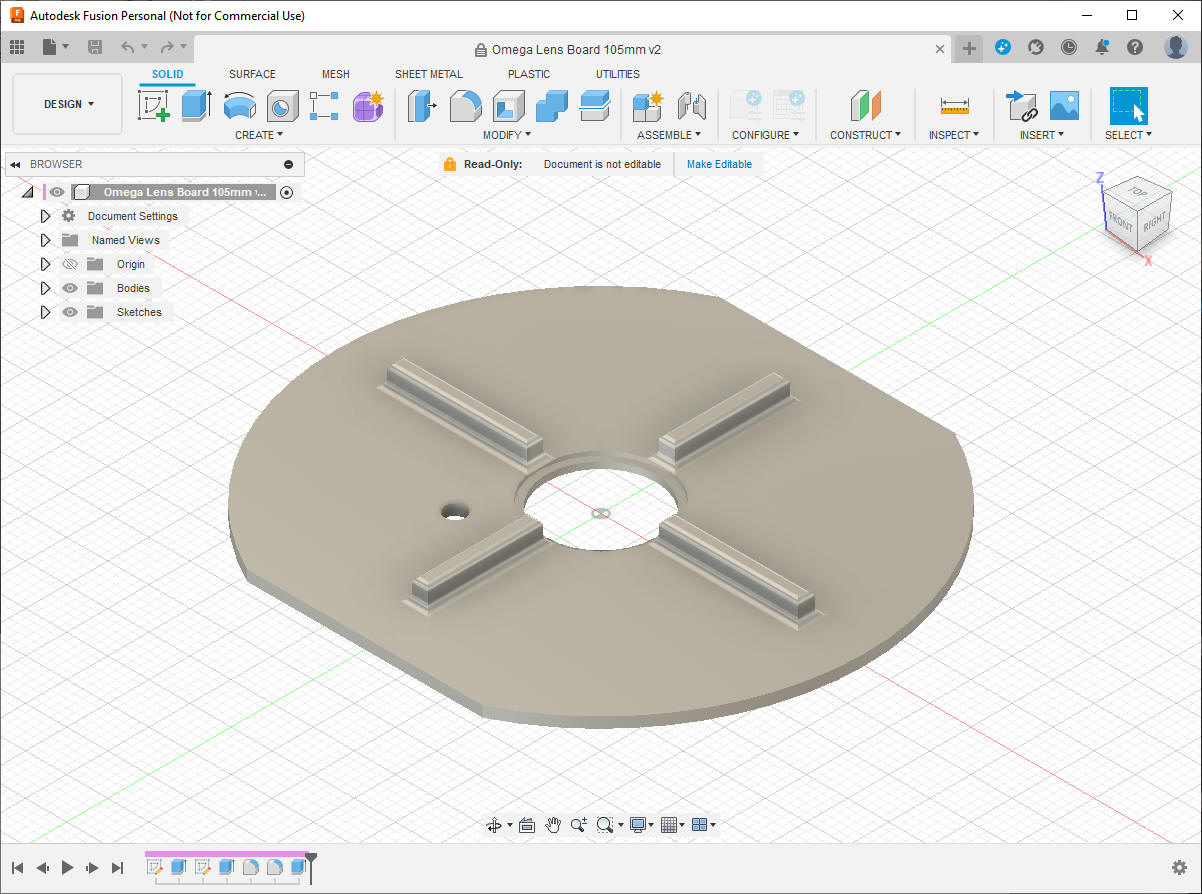The image size is (1202, 894).
Task: Select the Revolve tool
Action: point(239,105)
